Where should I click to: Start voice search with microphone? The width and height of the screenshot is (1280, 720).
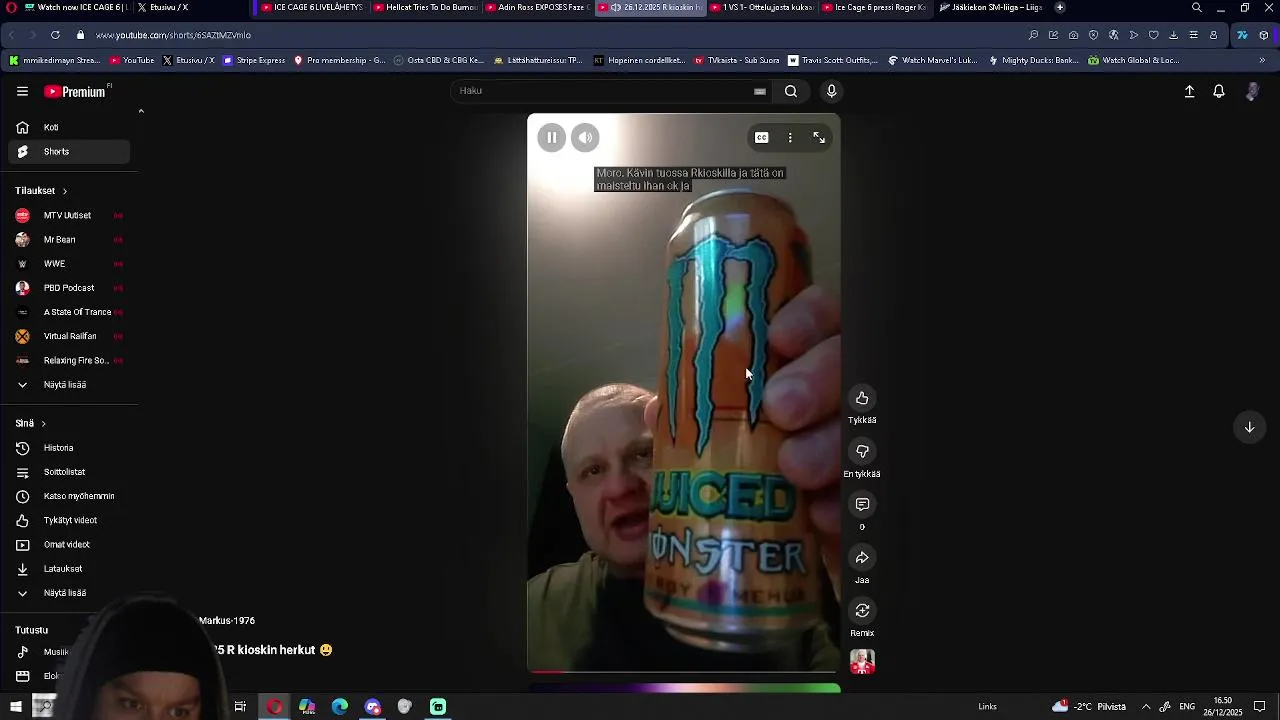pos(831,91)
